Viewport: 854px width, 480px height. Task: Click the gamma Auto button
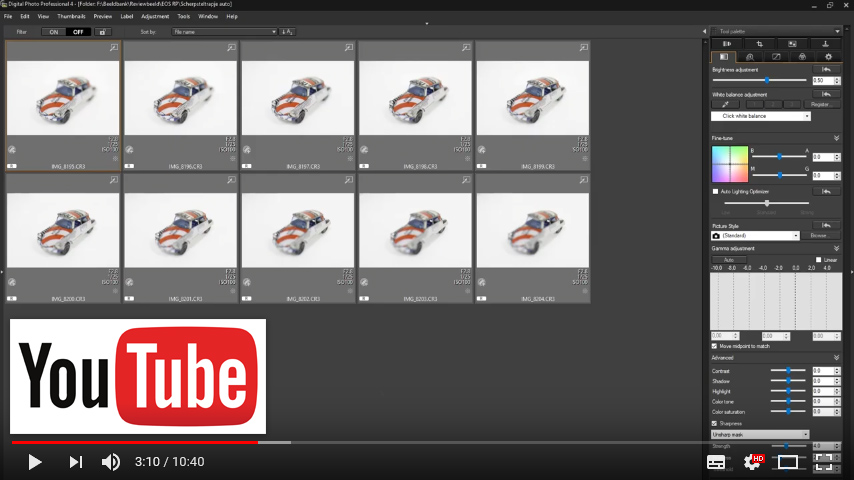point(729,260)
